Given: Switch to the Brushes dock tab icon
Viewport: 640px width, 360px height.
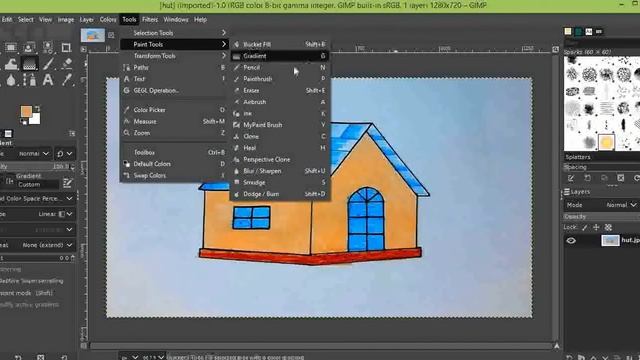Looking at the screenshot, I should 568,31.
